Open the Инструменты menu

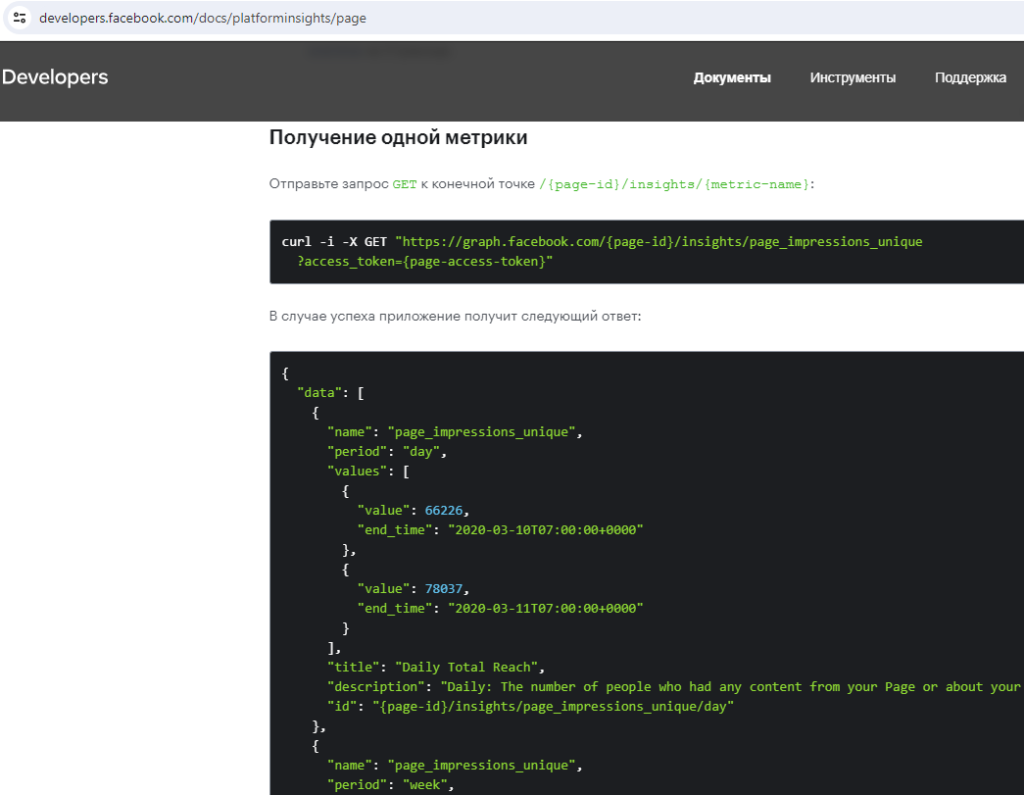pos(853,78)
